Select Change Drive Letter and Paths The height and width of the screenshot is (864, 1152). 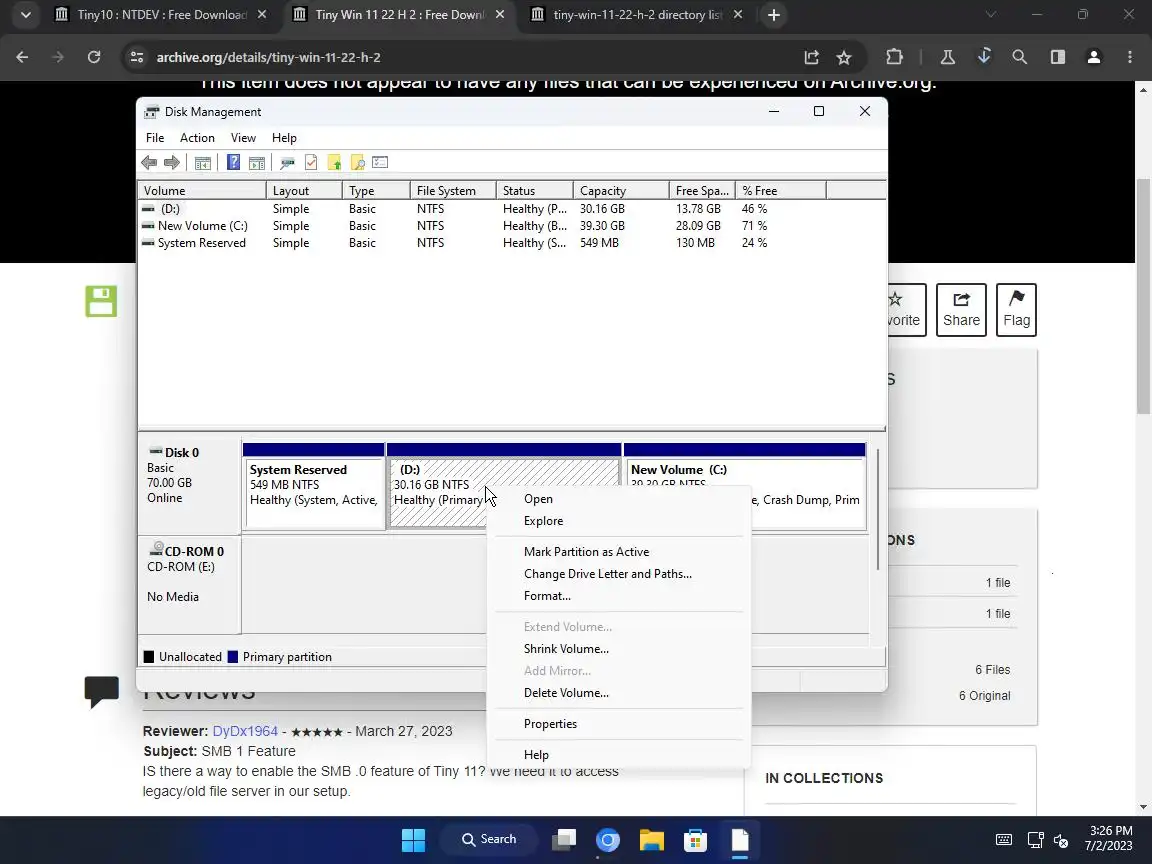click(x=619, y=574)
